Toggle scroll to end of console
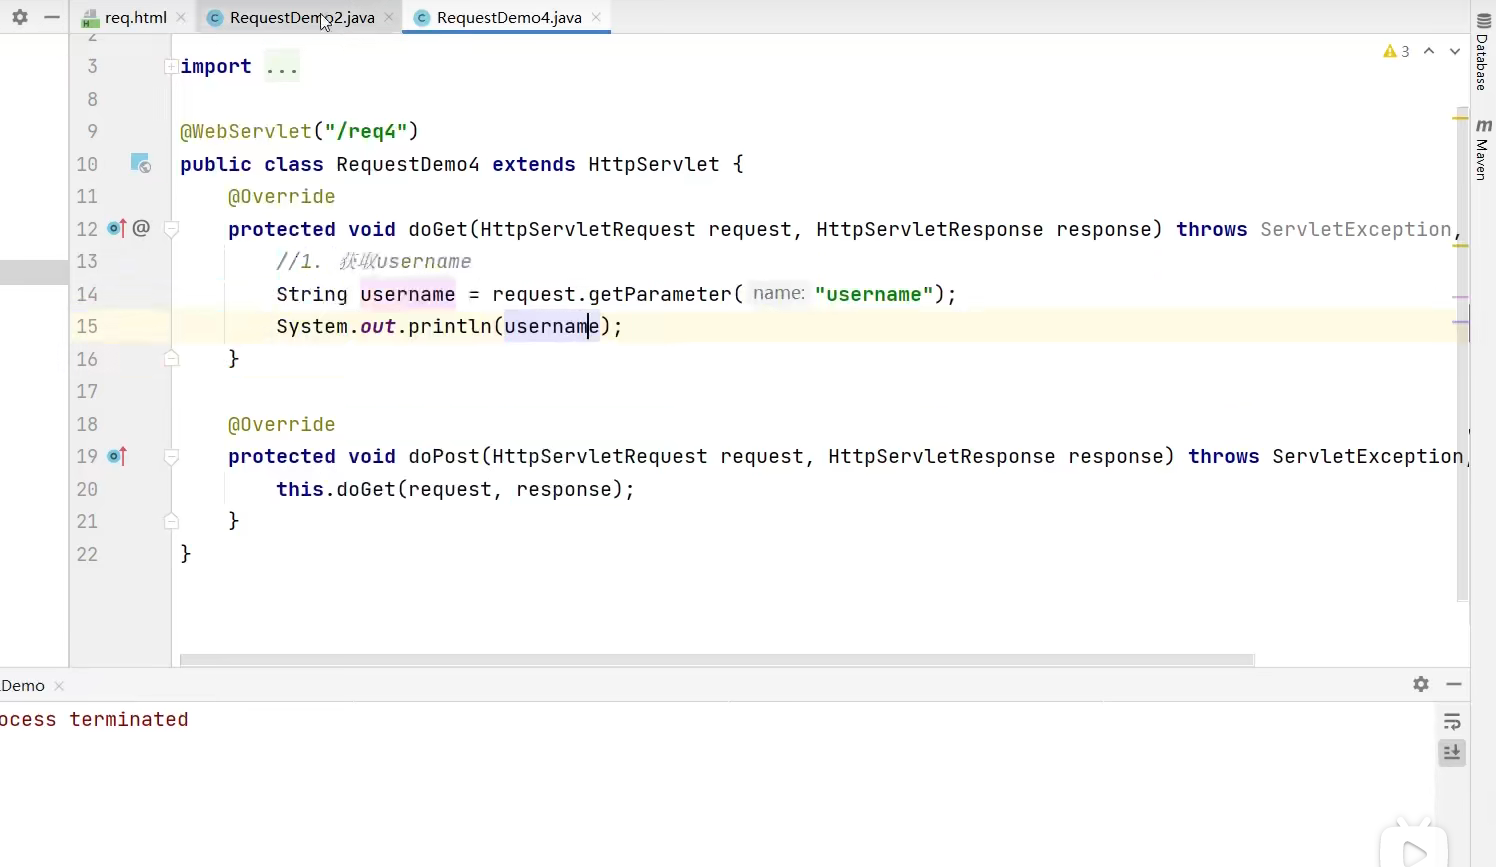 pyautogui.click(x=1453, y=752)
